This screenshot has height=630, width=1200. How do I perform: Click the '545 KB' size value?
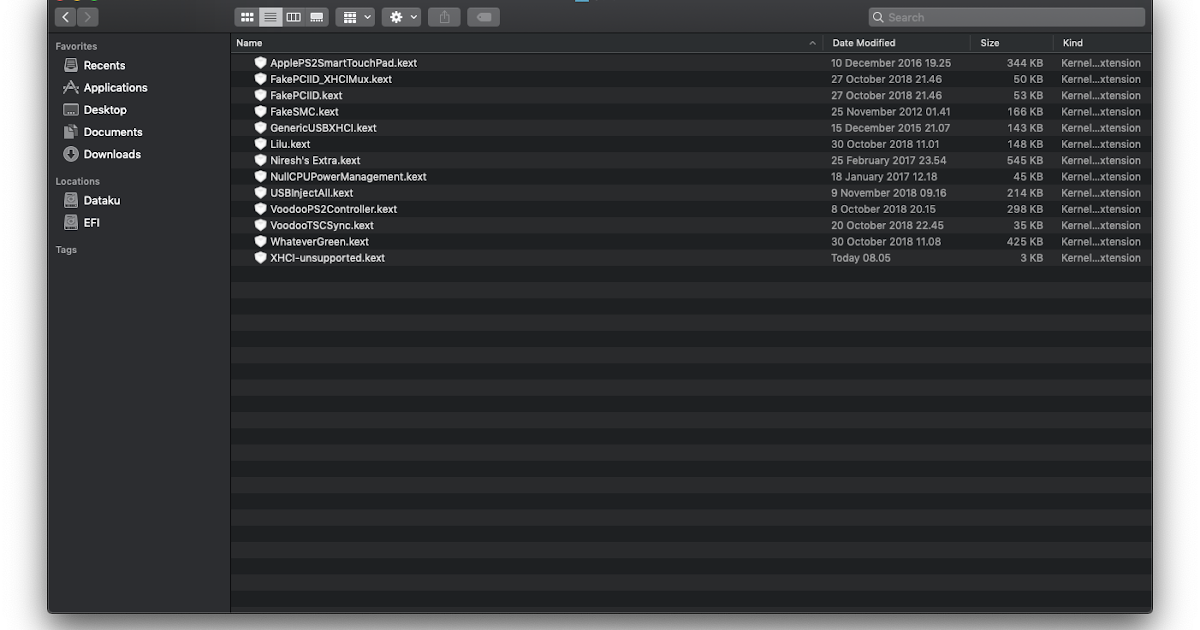1025,160
